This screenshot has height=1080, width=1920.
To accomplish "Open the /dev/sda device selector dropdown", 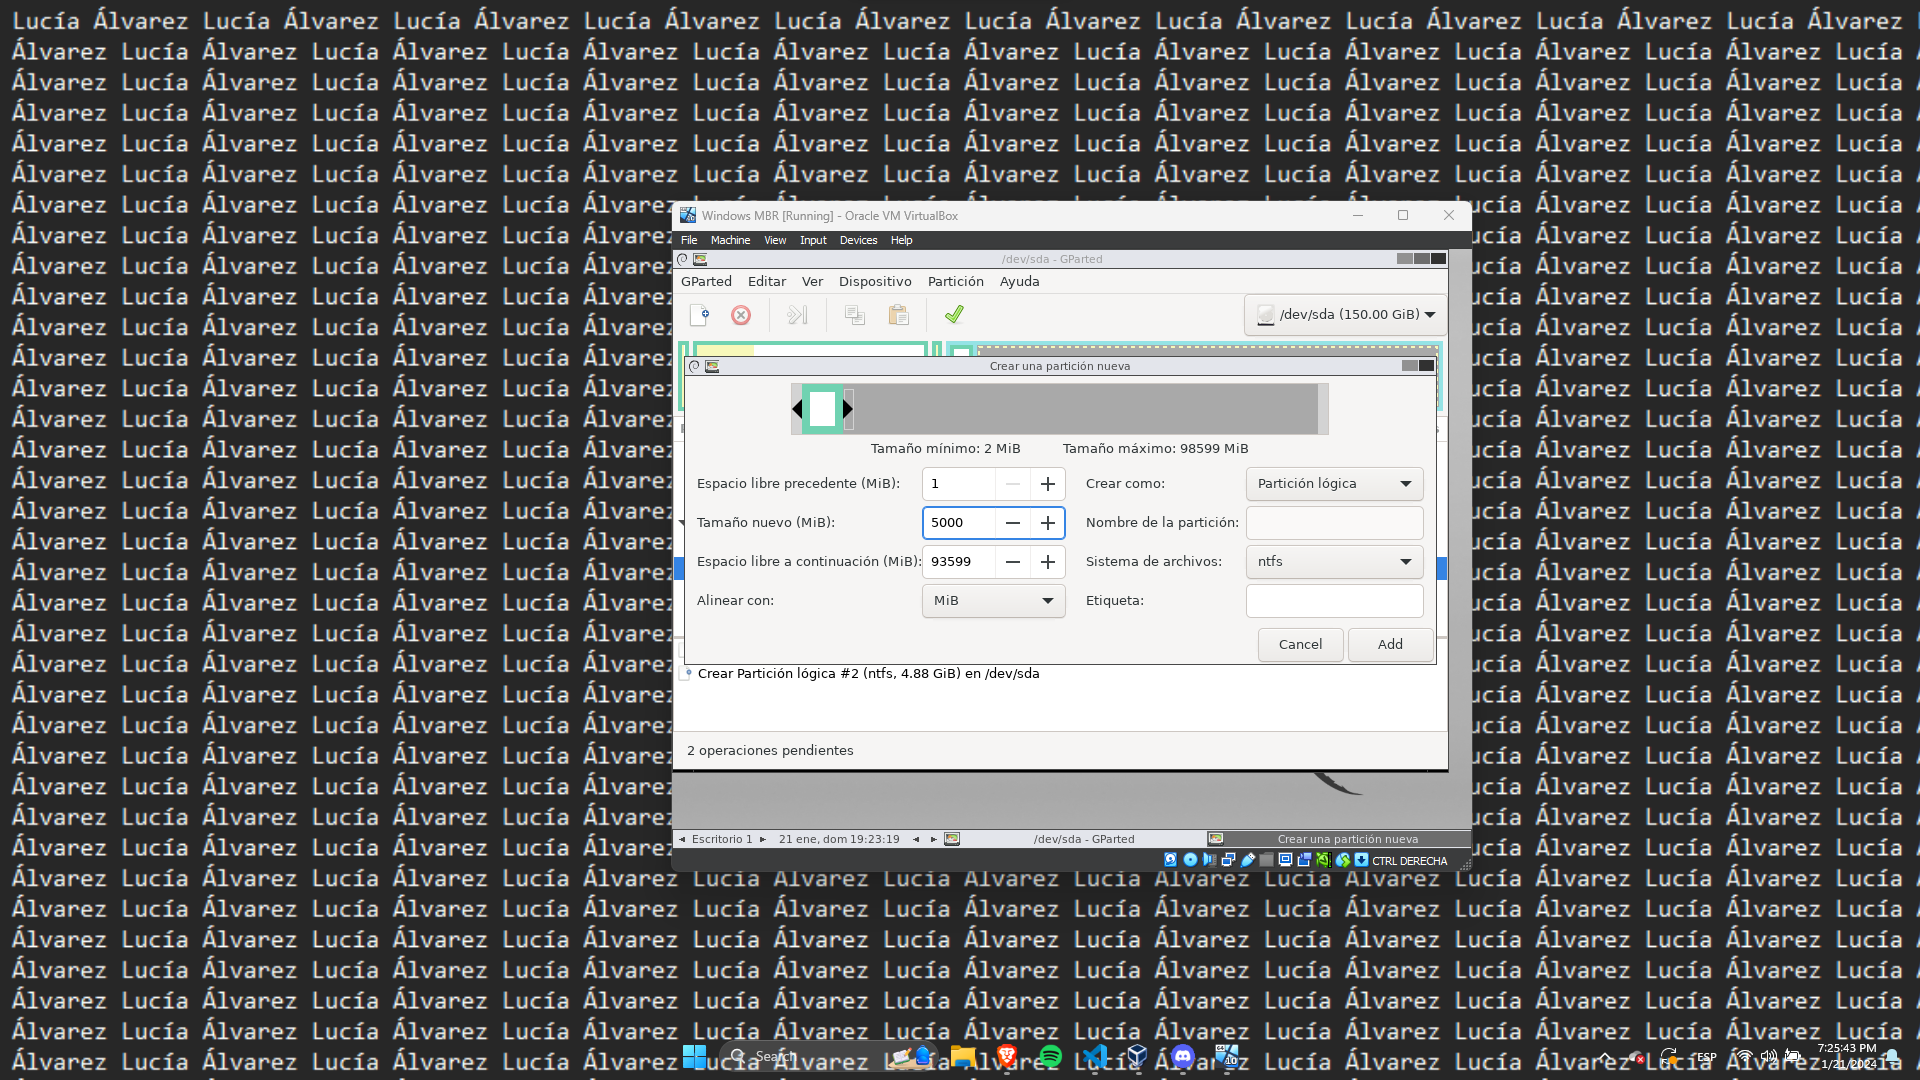I will coord(1345,315).
